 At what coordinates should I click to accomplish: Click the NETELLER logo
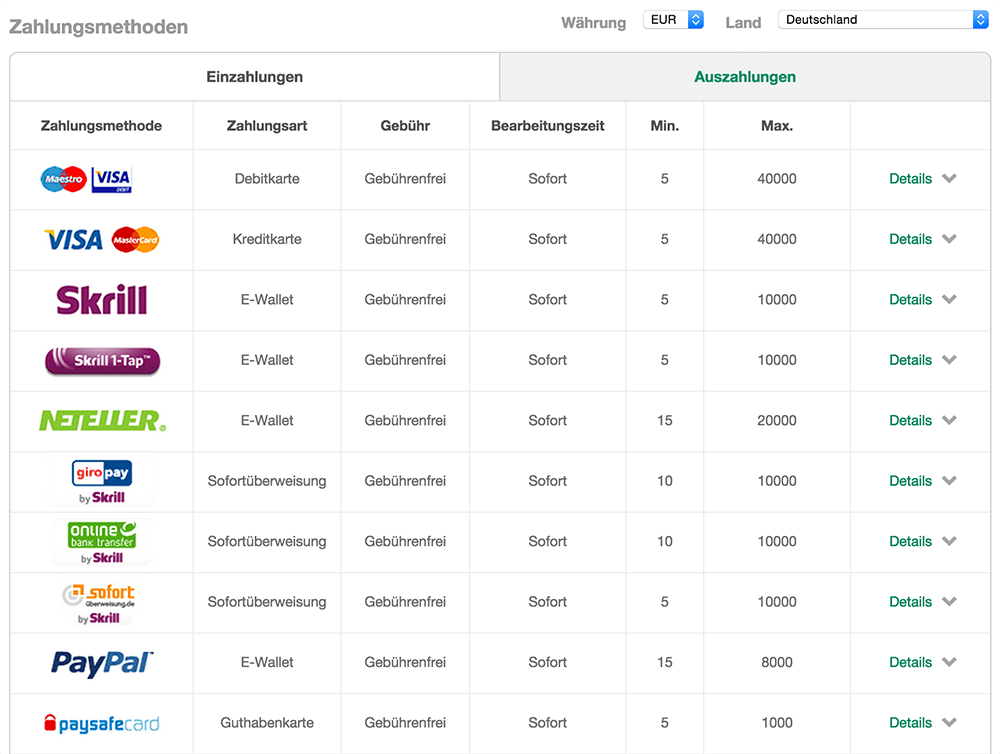[x=102, y=421]
